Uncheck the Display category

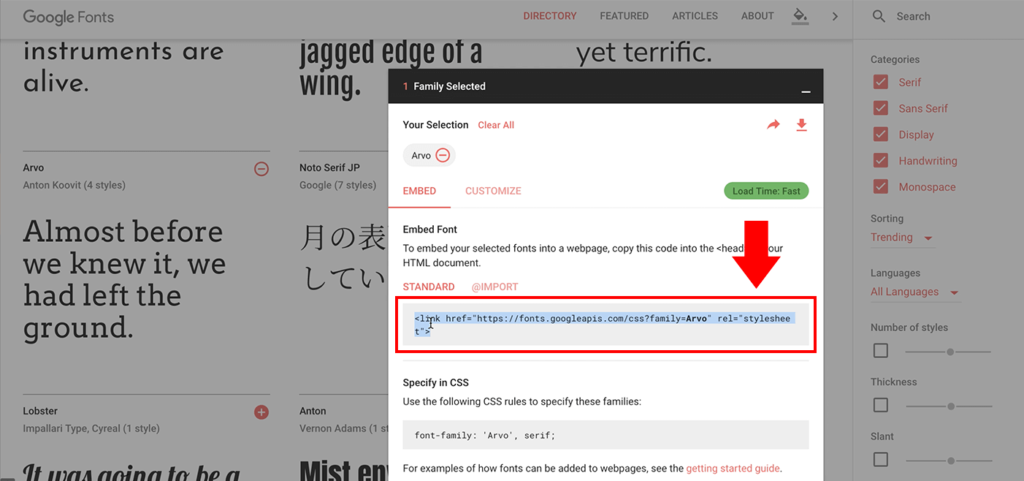881,135
